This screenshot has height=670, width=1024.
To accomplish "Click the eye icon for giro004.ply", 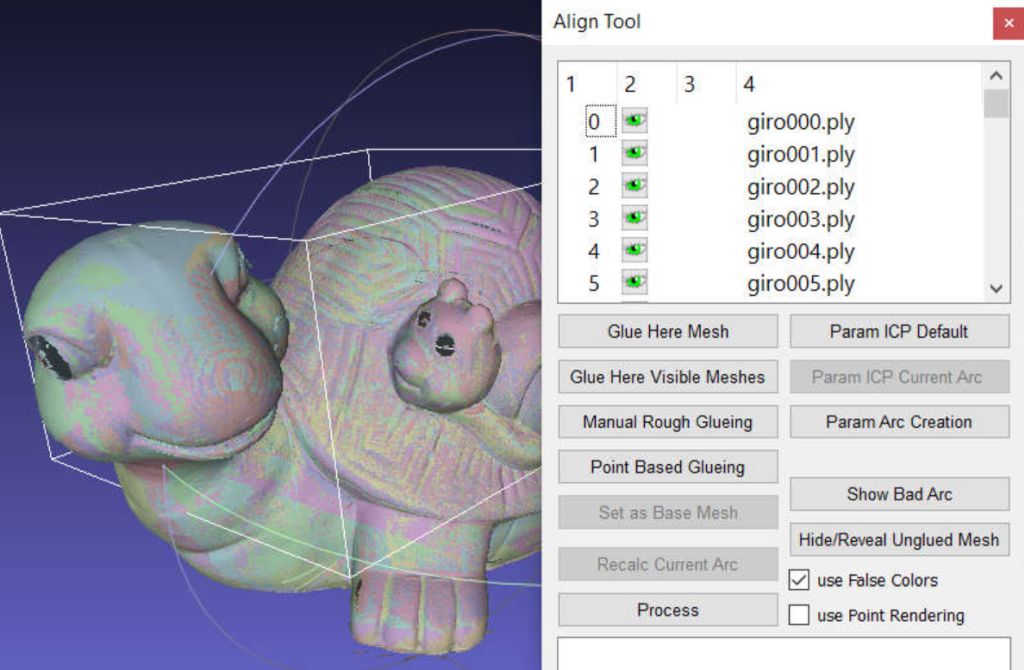I will tap(634, 250).
